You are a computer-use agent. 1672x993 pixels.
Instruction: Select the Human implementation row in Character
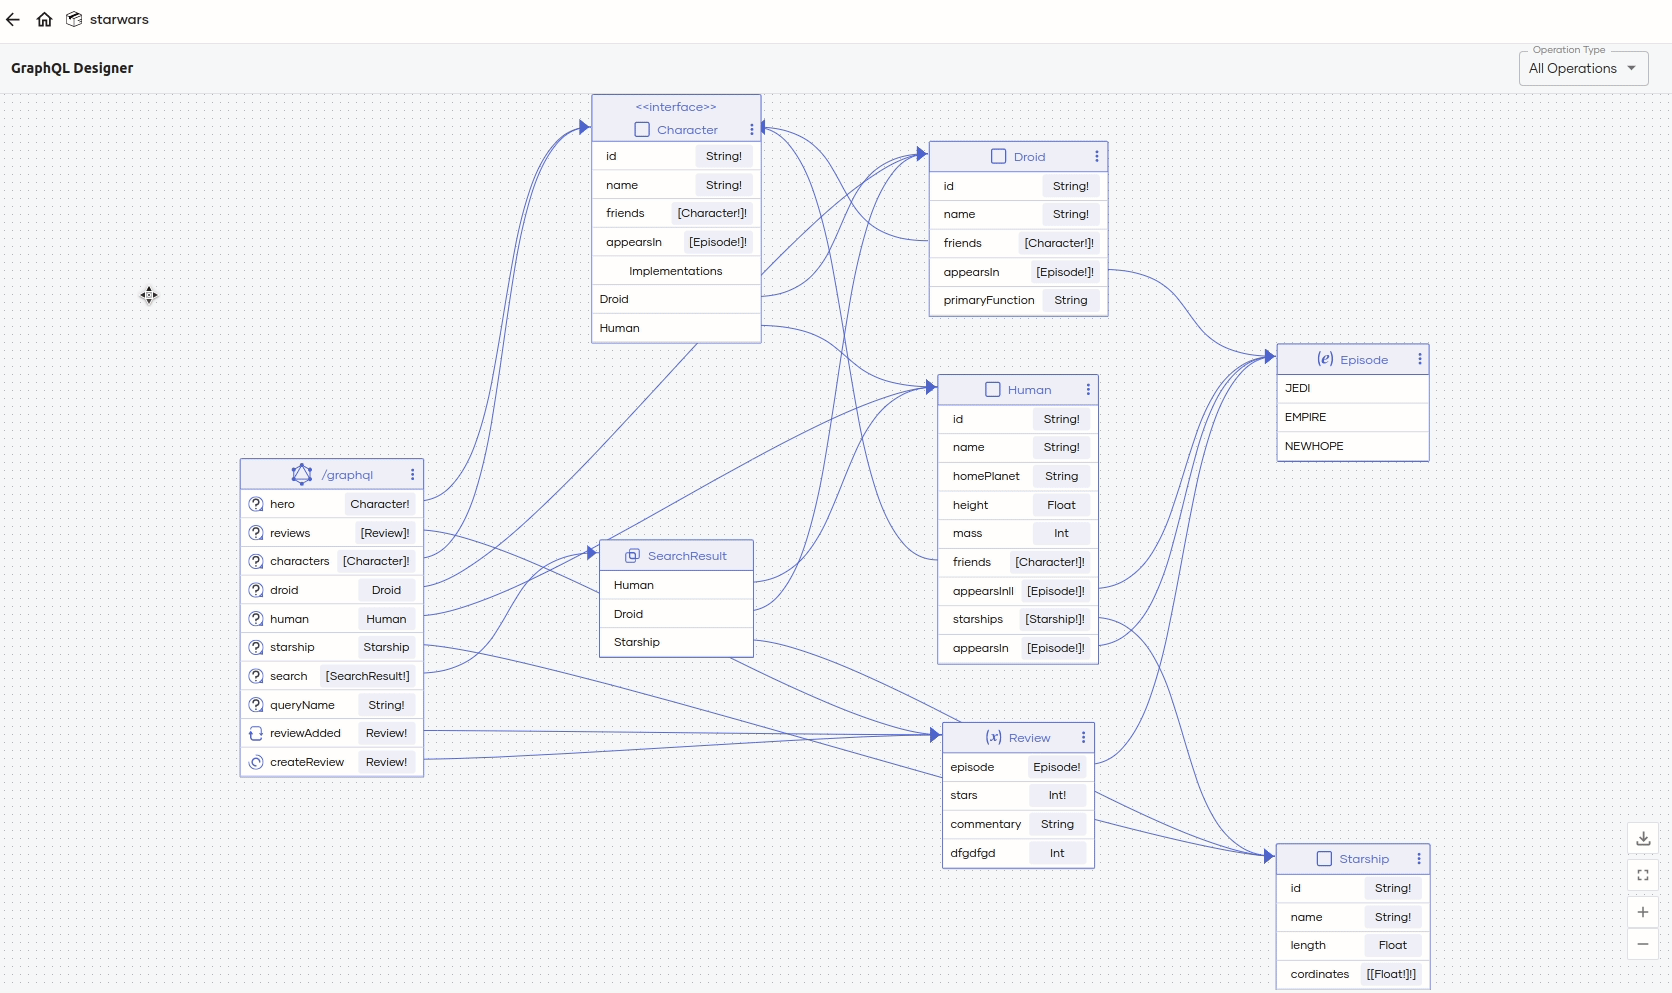[x=676, y=328]
